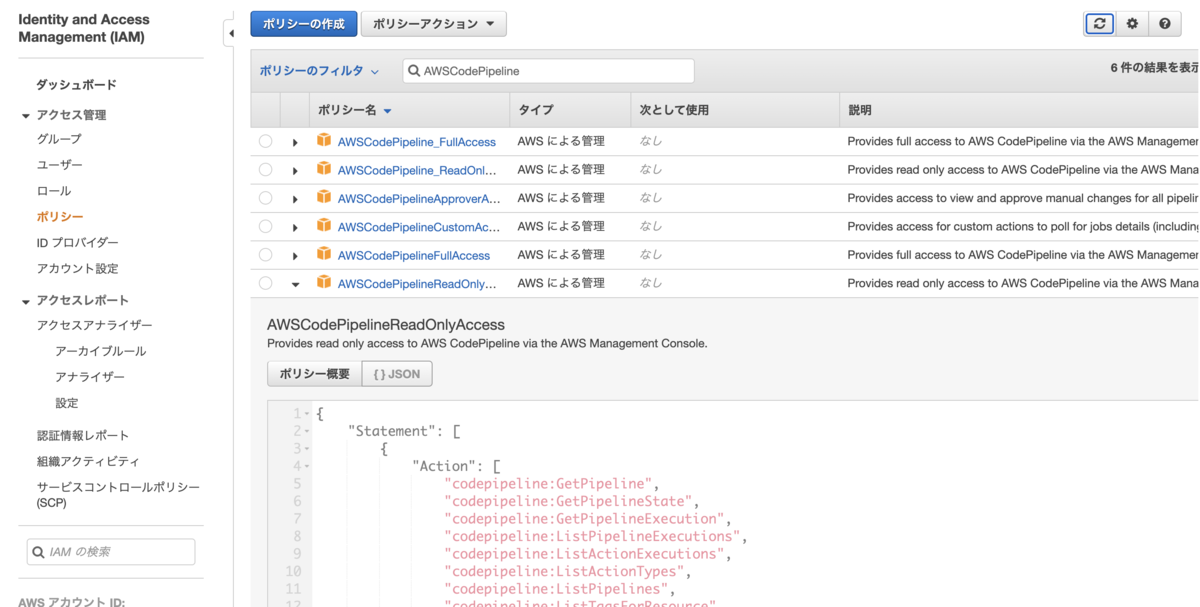Click the policy icon beside AWSCodePipelineCustomAc...
Screen dimensions: 1200x607
(x=324, y=226)
